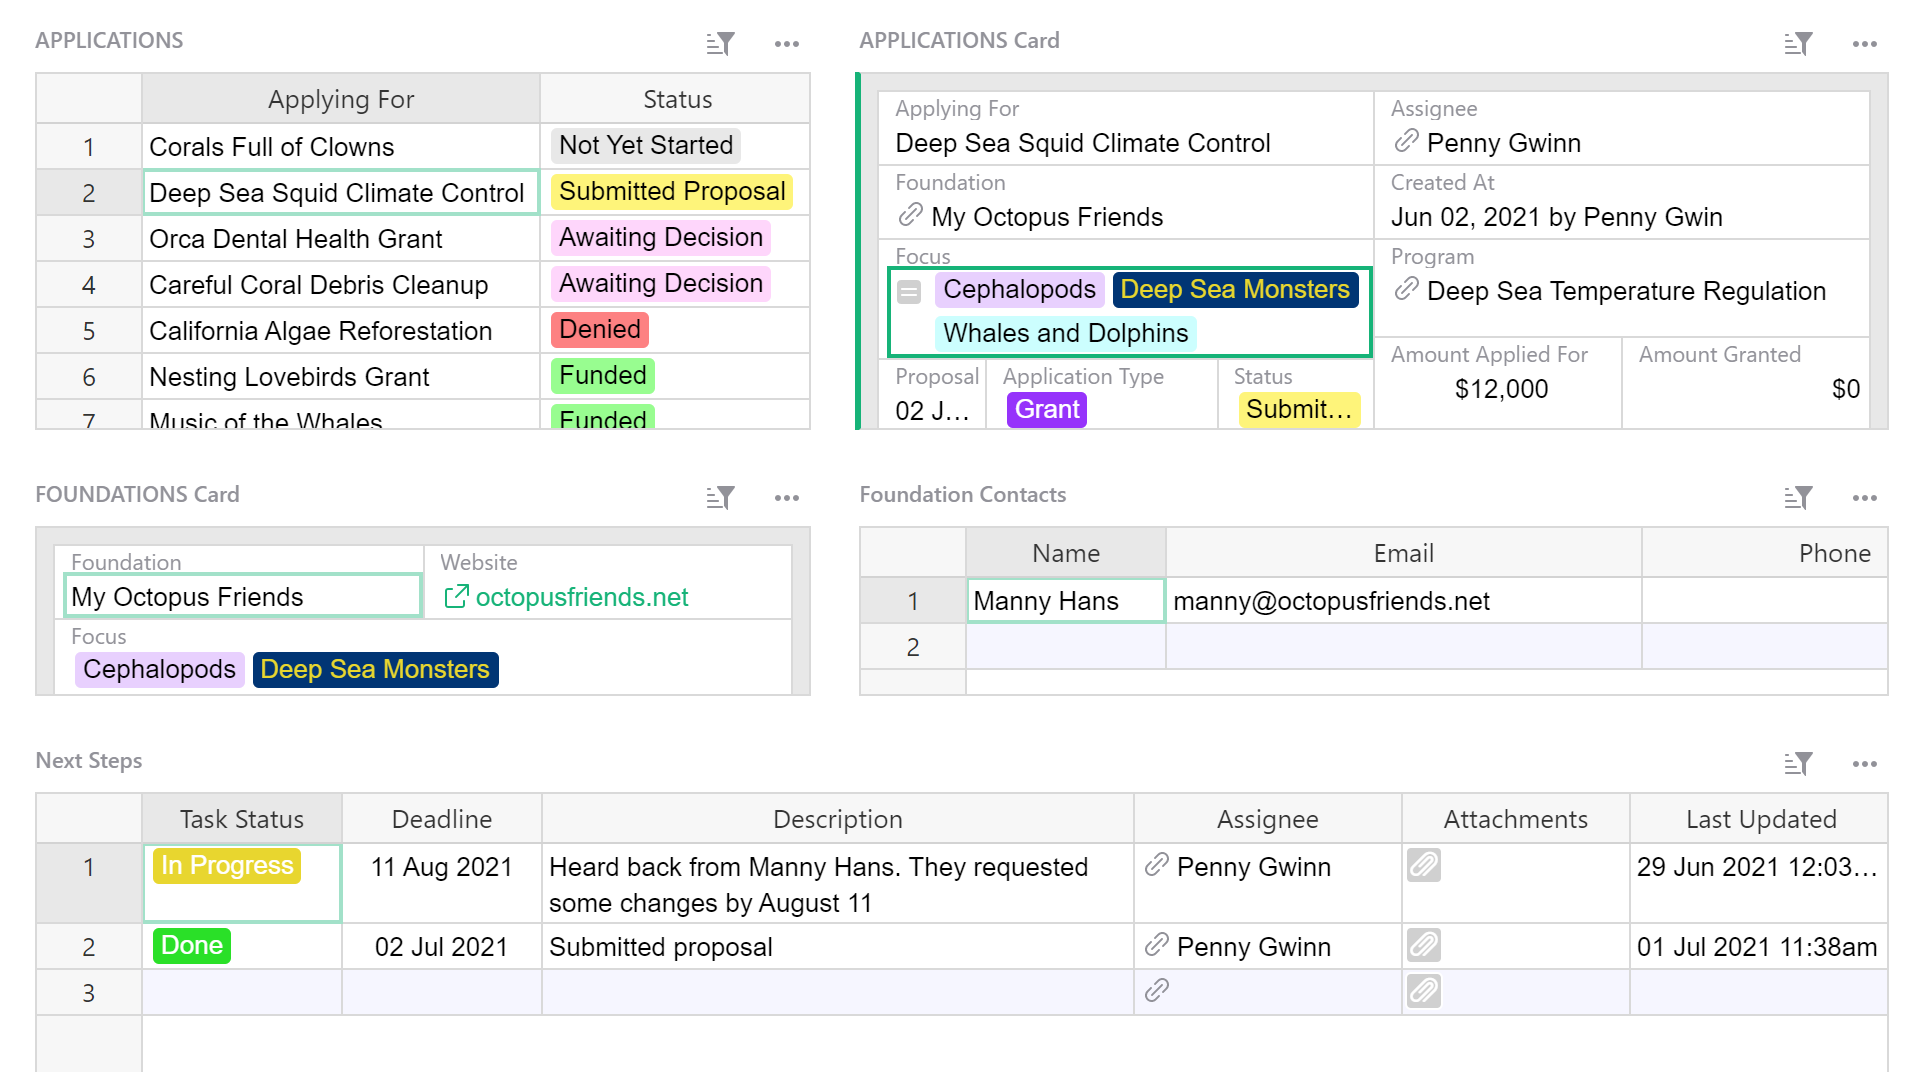Open sort and filter for APPLICATIONS table
This screenshot has width=1911, height=1072.
[720, 44]
